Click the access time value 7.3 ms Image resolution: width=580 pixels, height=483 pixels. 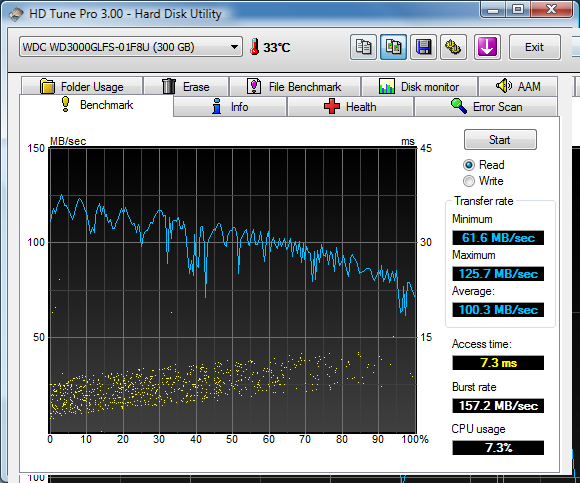pyautogui.click(x=498, y=363)
